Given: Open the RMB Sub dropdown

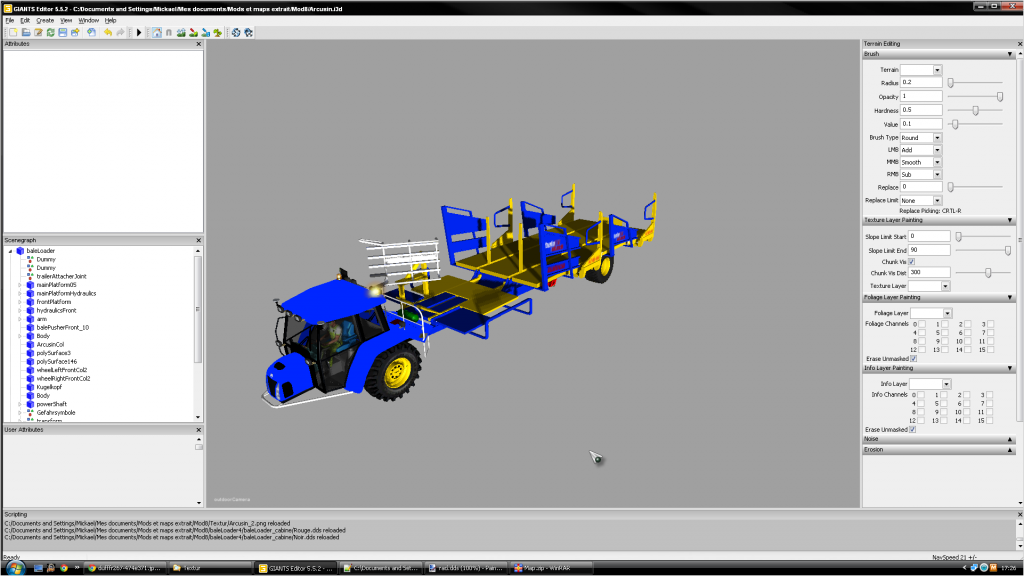Looking at the screenshot, I should tap(937, 174).
